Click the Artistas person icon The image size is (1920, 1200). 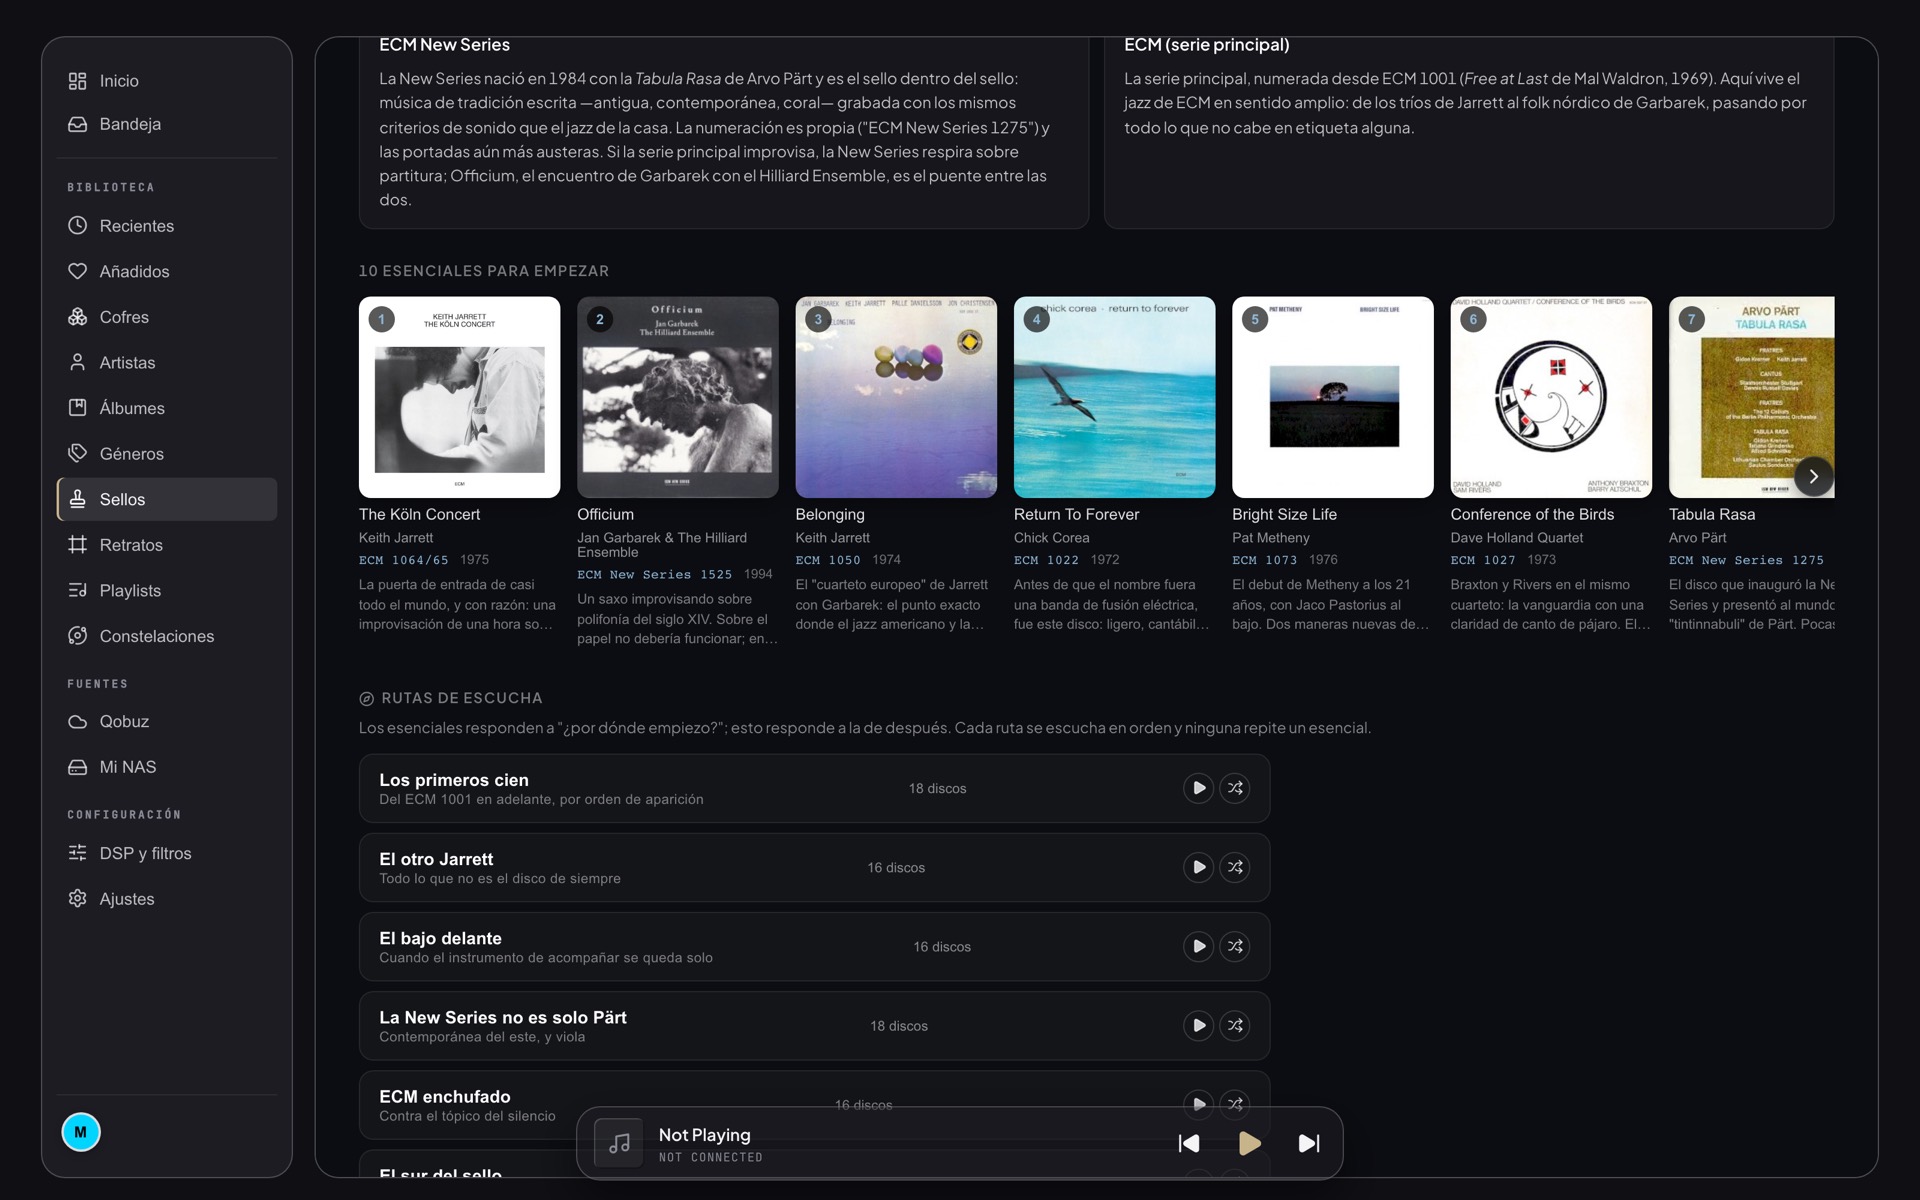[77, 362]
